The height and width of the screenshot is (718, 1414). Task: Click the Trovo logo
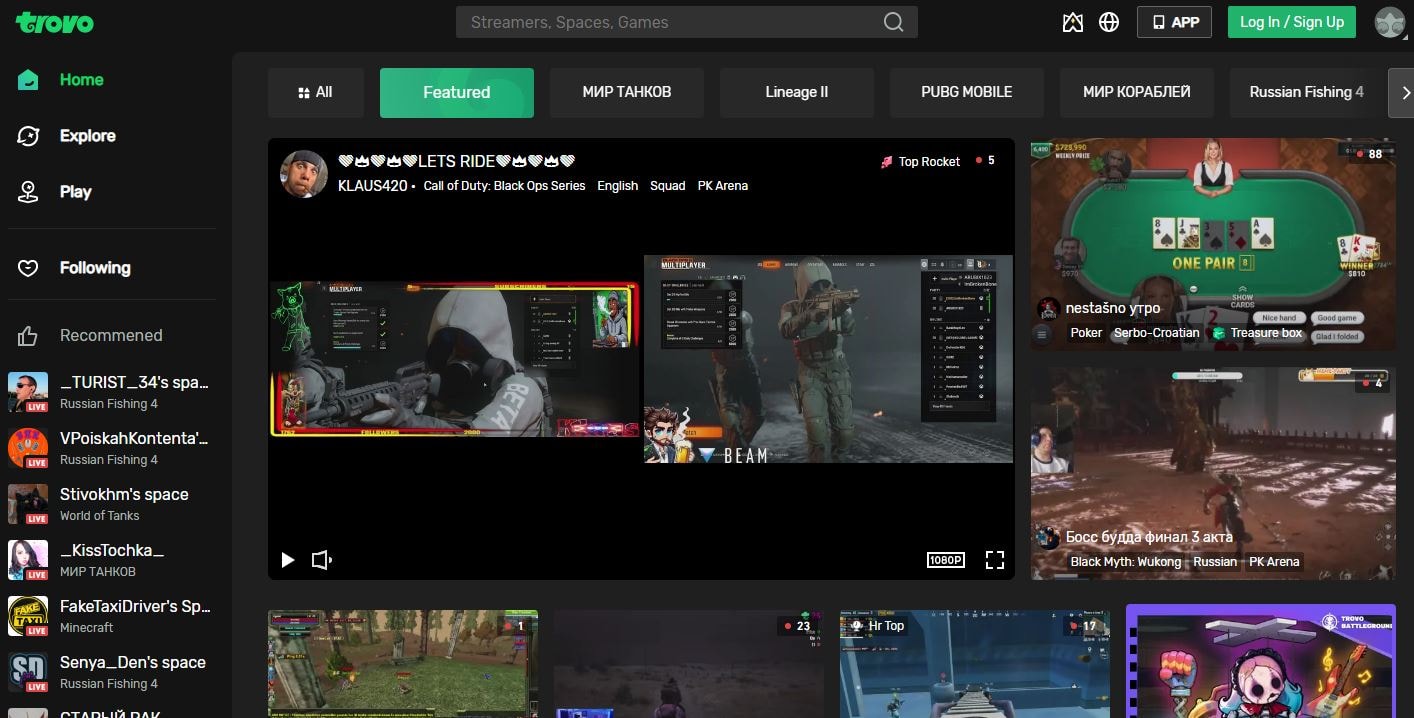[55, 22]
